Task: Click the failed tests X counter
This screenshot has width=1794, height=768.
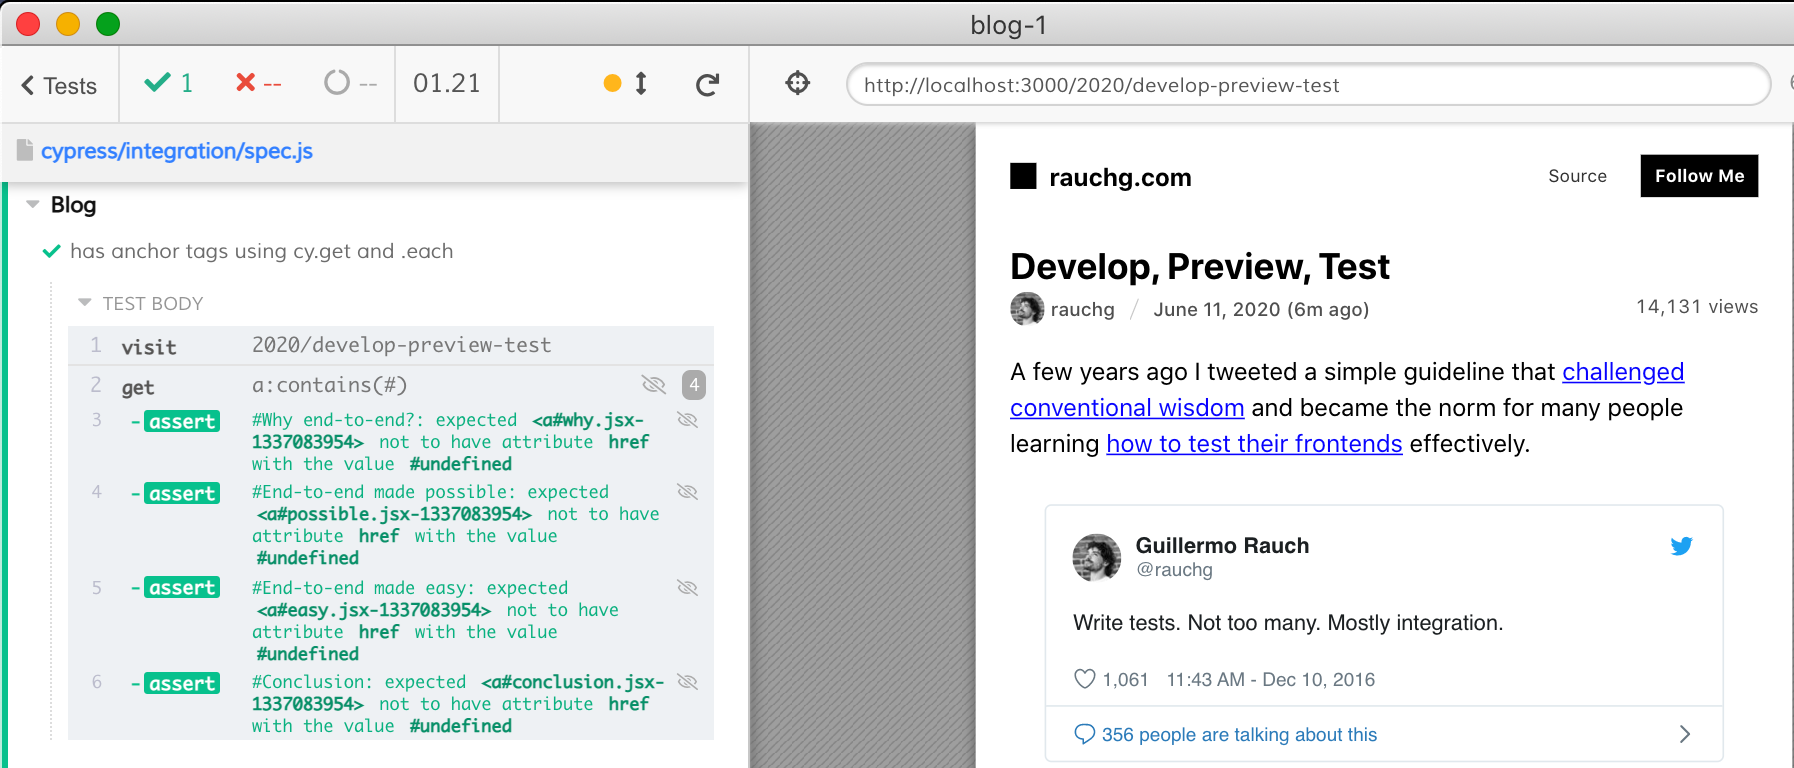Action: (x=257, y=83)
